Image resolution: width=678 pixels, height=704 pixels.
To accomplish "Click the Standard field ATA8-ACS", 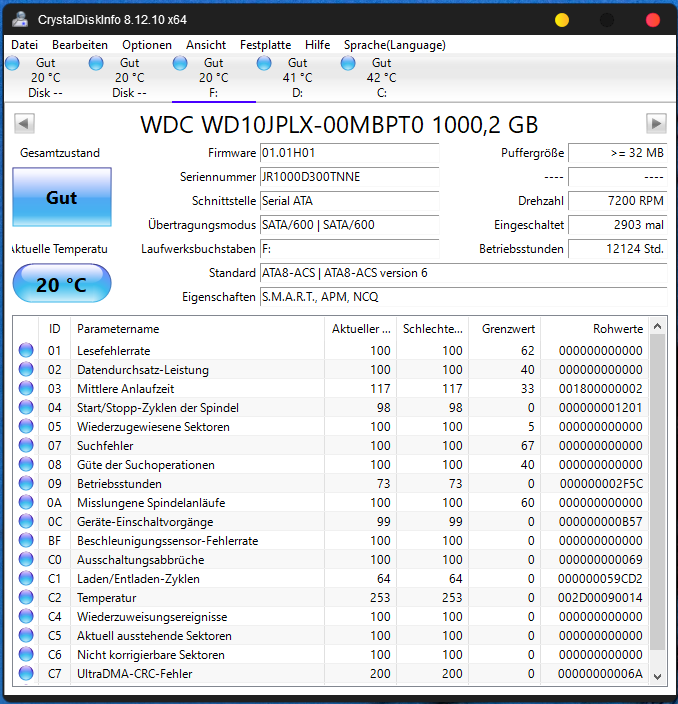I will (463, 273).
